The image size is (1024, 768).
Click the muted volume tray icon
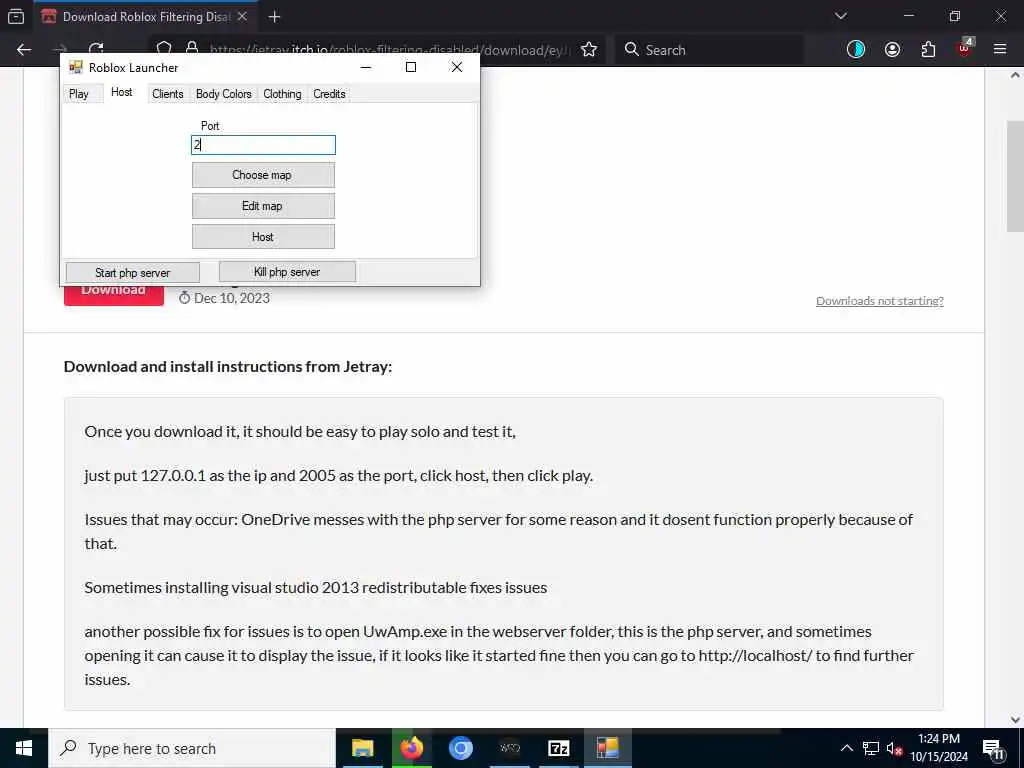[894, 748]
